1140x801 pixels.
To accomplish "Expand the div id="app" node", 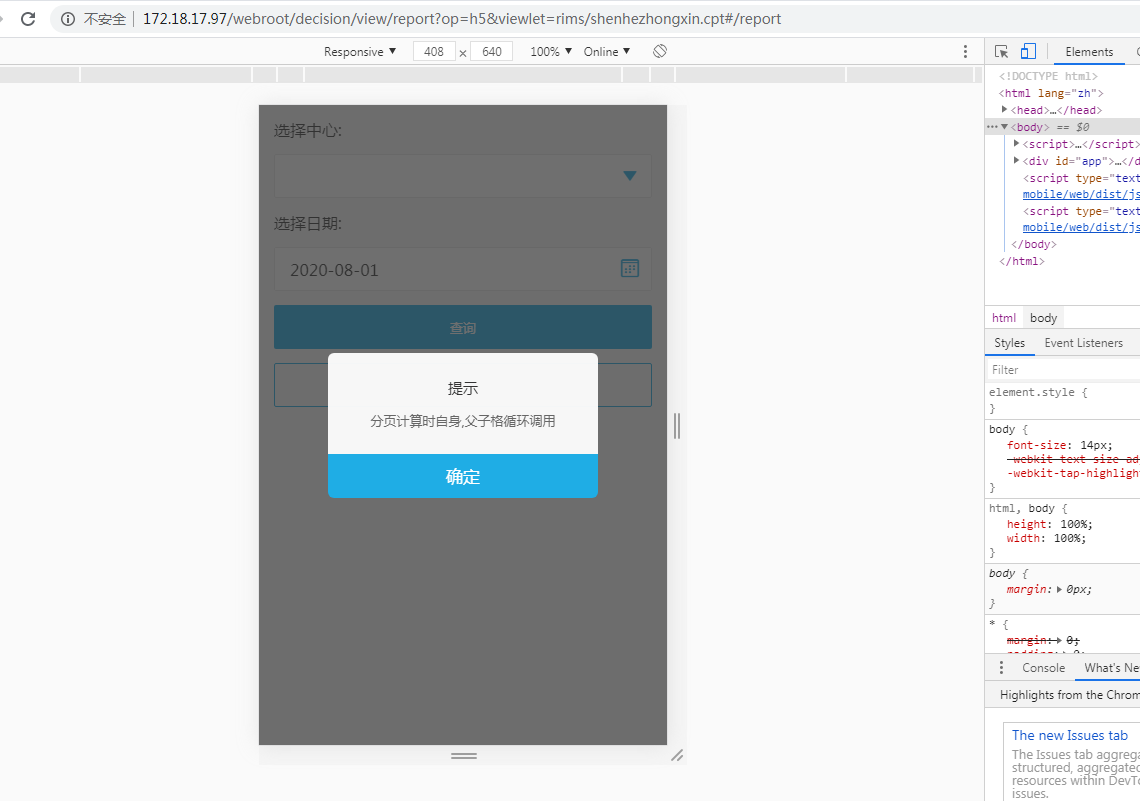I will [x=1016, y=161].
